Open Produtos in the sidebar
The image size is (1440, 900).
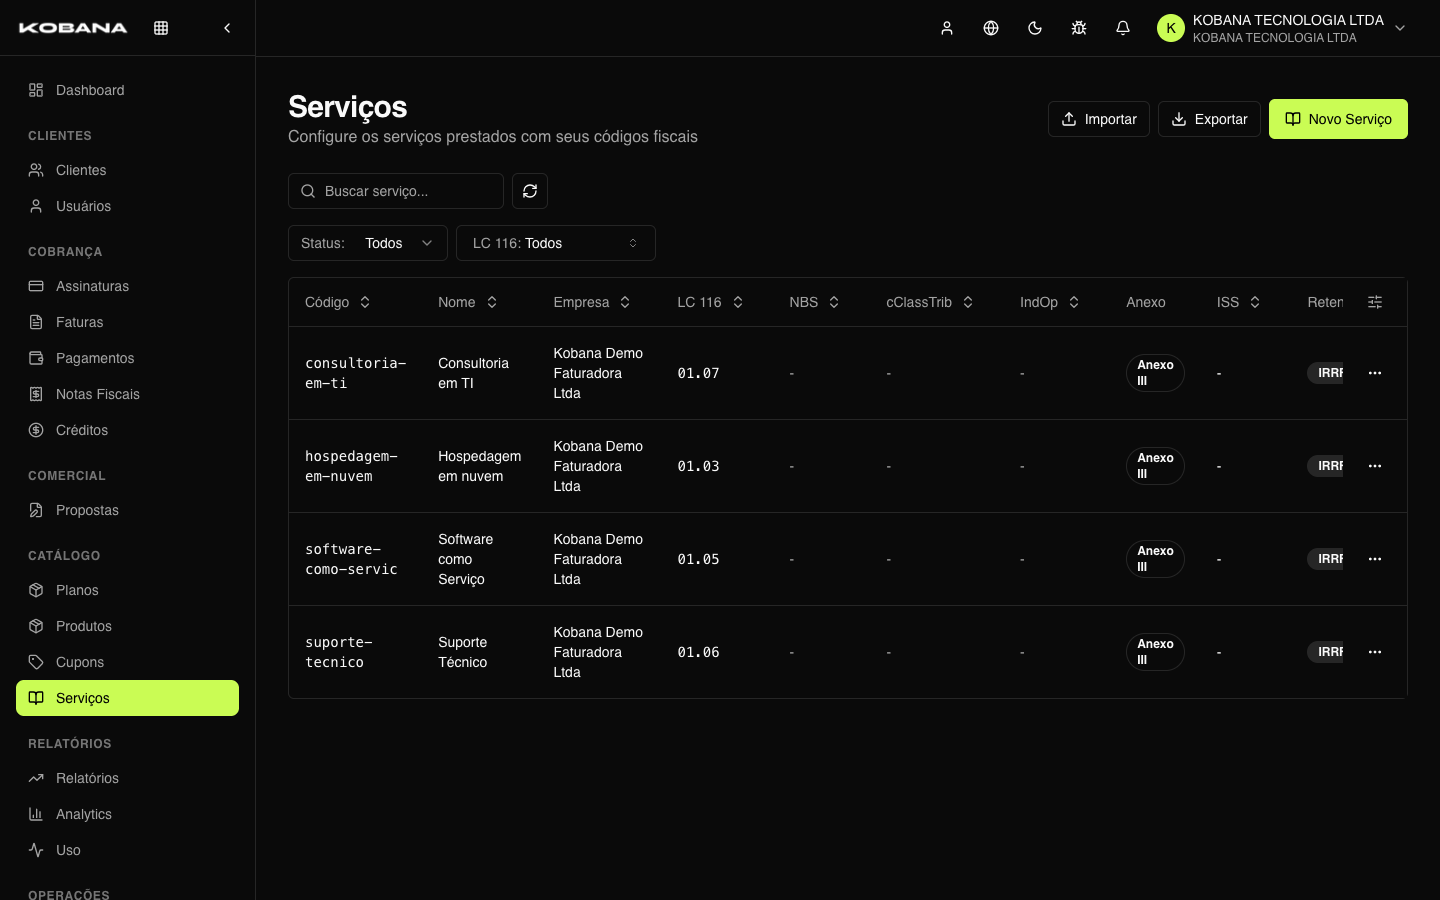127,626
